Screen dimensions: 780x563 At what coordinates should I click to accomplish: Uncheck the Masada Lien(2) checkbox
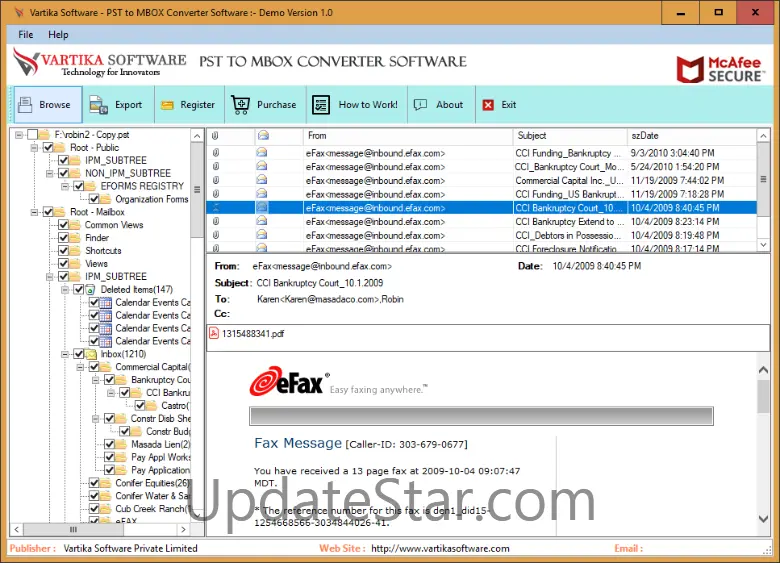(110, 444)
